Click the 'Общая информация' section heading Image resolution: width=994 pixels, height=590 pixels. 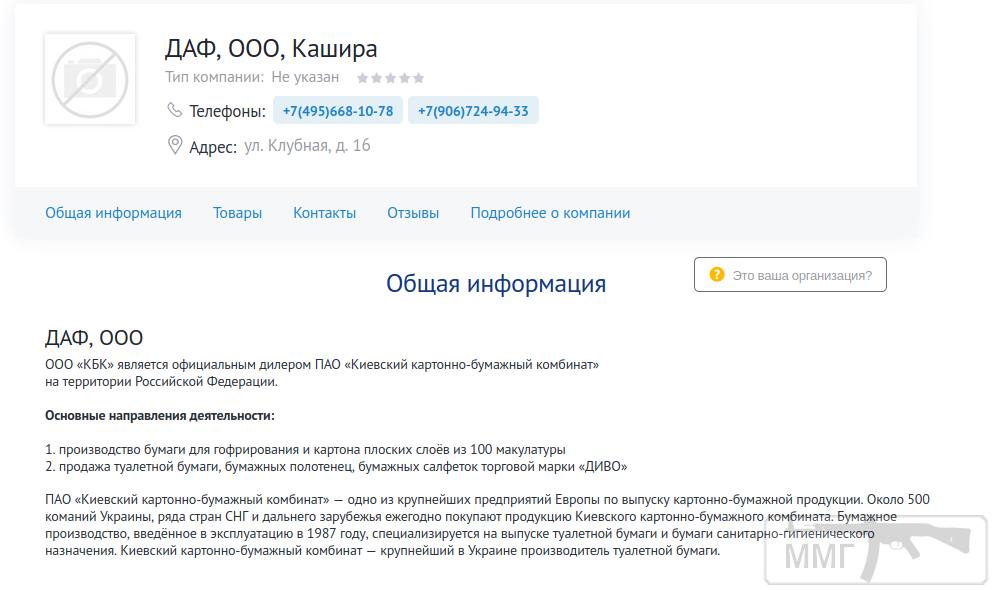pyautogui.click(x=496, y=283)
